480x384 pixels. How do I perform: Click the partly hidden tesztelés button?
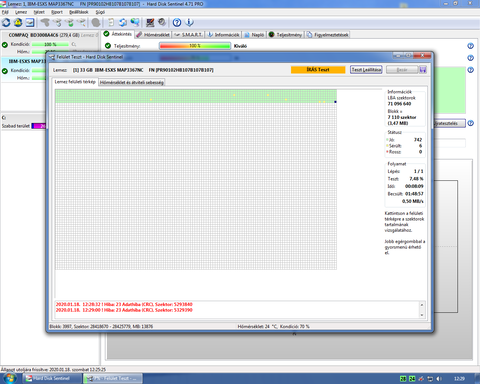pyautogui.click(x=449, y=123)
